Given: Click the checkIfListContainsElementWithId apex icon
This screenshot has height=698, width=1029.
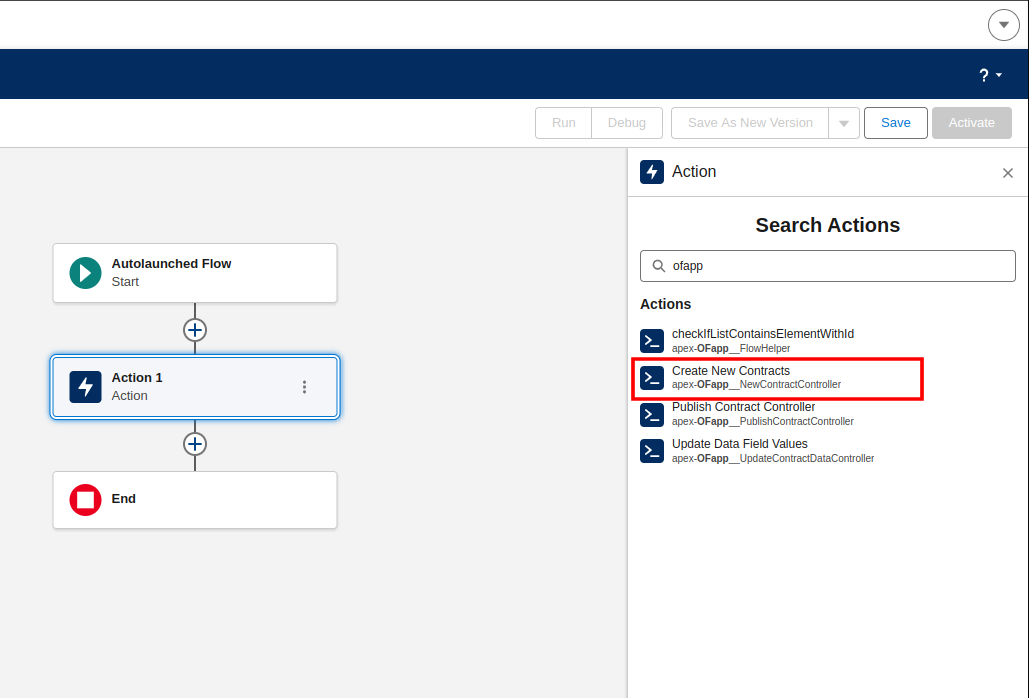Looking at the screenshot, I should pyautogui.click(x=652, y=341).
